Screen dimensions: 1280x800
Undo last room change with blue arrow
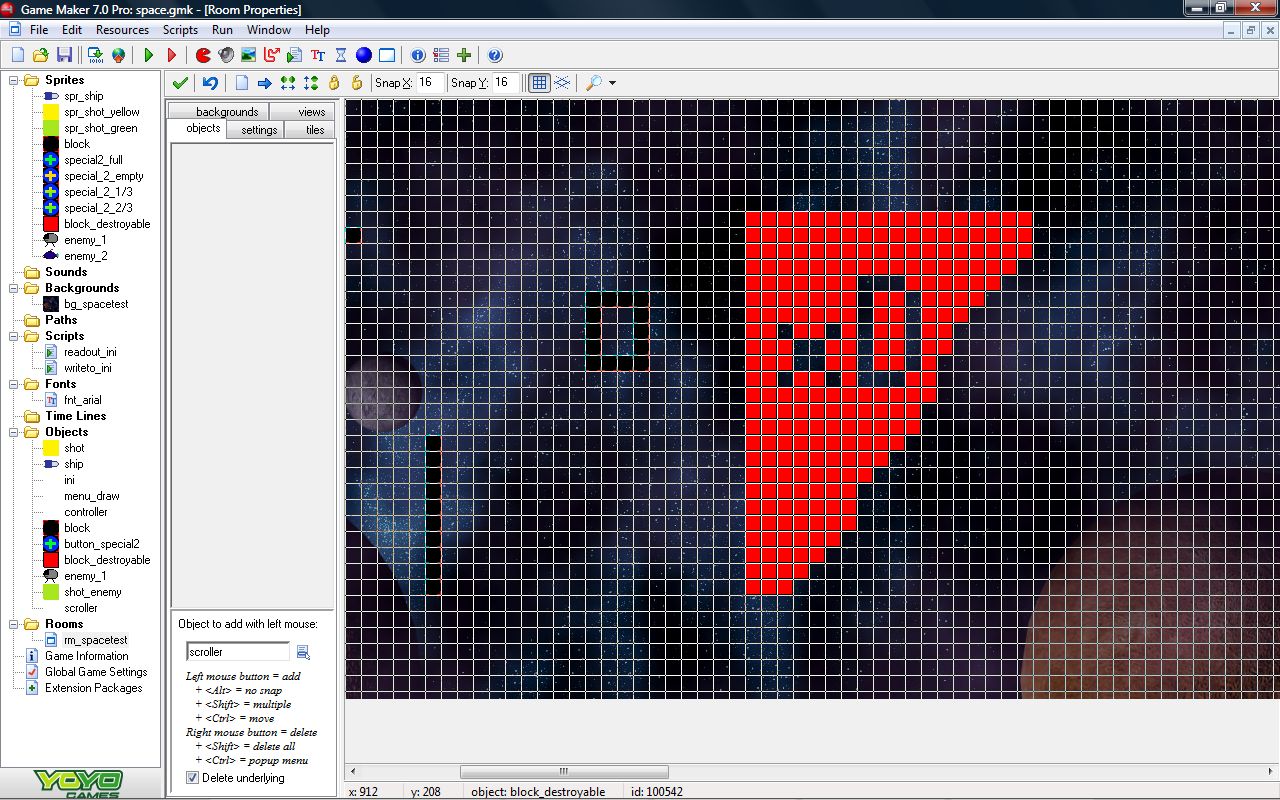pyautogui.click(x=210, y=83)
